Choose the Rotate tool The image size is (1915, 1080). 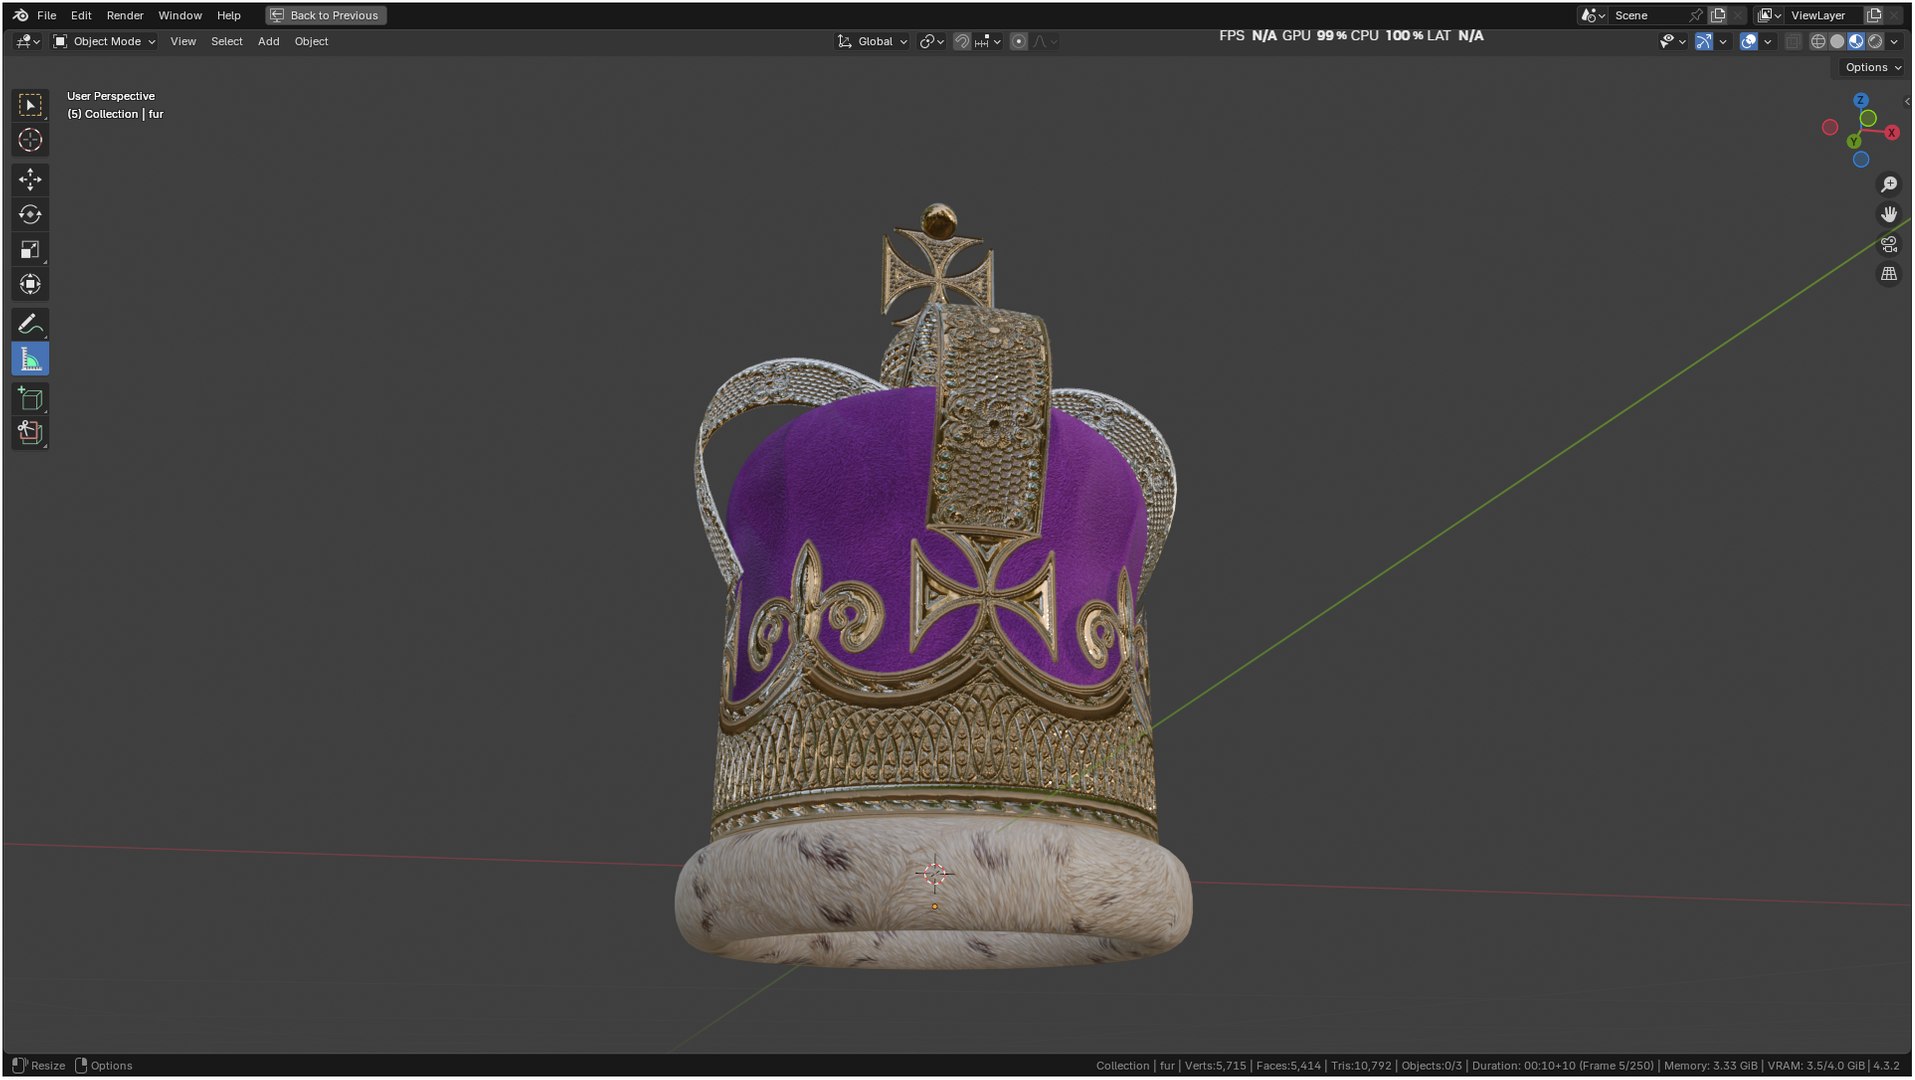pyautogui.click(x=30, y=214)
